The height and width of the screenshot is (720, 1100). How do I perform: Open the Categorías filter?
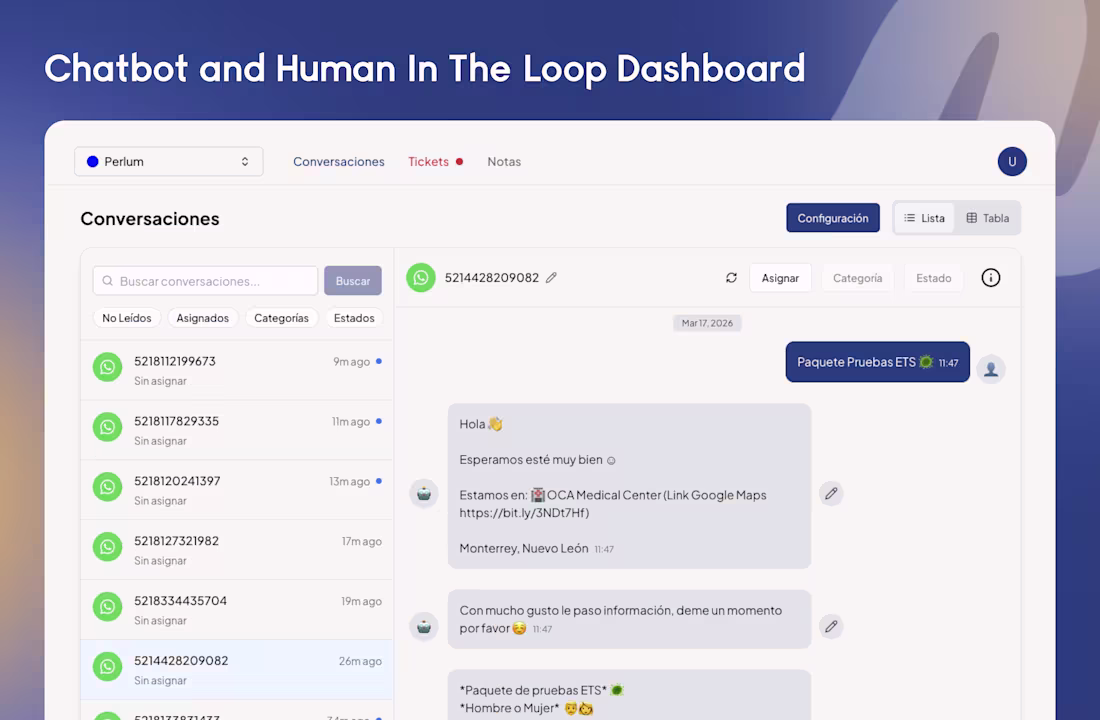coord(281,318)
